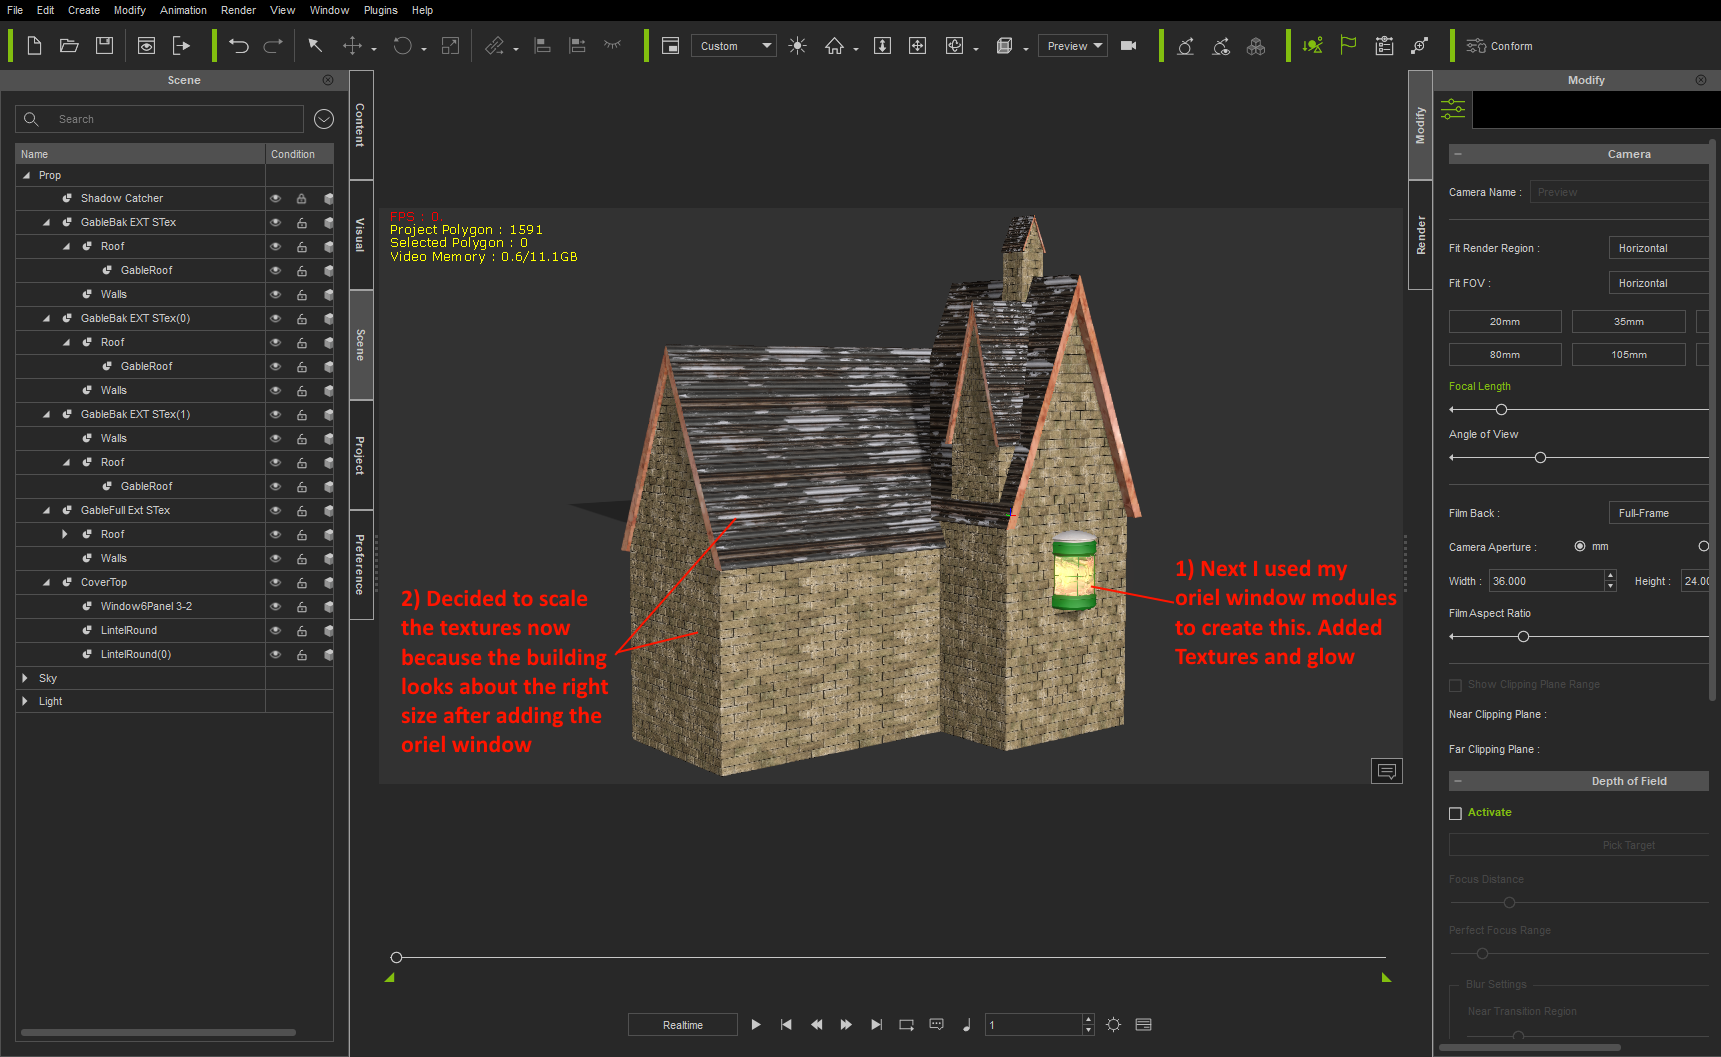Play the animation
This screenshot has height=1057, width=1721.
[756, 1025]
